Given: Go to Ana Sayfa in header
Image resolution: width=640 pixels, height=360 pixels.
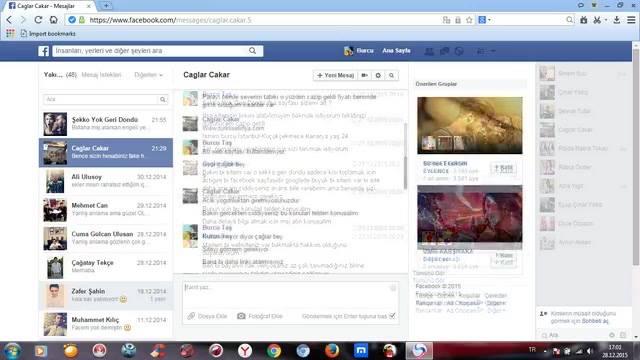Looking at the screenshot, I should [x=396, y=51].
